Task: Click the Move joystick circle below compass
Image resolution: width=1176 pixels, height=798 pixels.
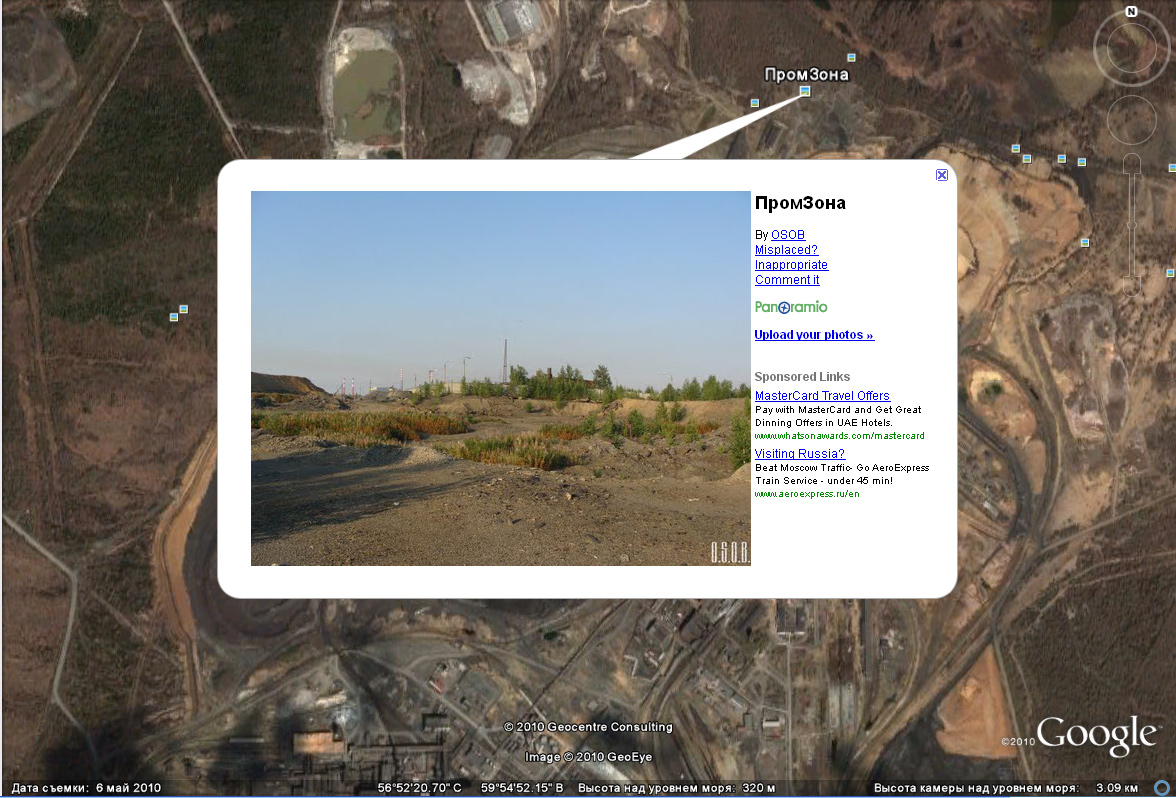Action: [1132, 120]
